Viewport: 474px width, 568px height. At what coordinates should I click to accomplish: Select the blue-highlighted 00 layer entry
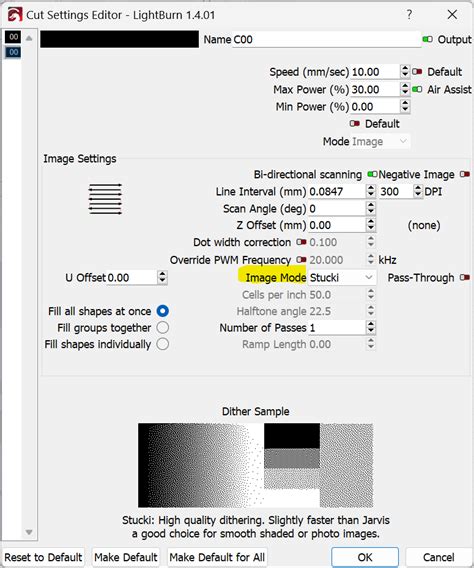point(13,52)
